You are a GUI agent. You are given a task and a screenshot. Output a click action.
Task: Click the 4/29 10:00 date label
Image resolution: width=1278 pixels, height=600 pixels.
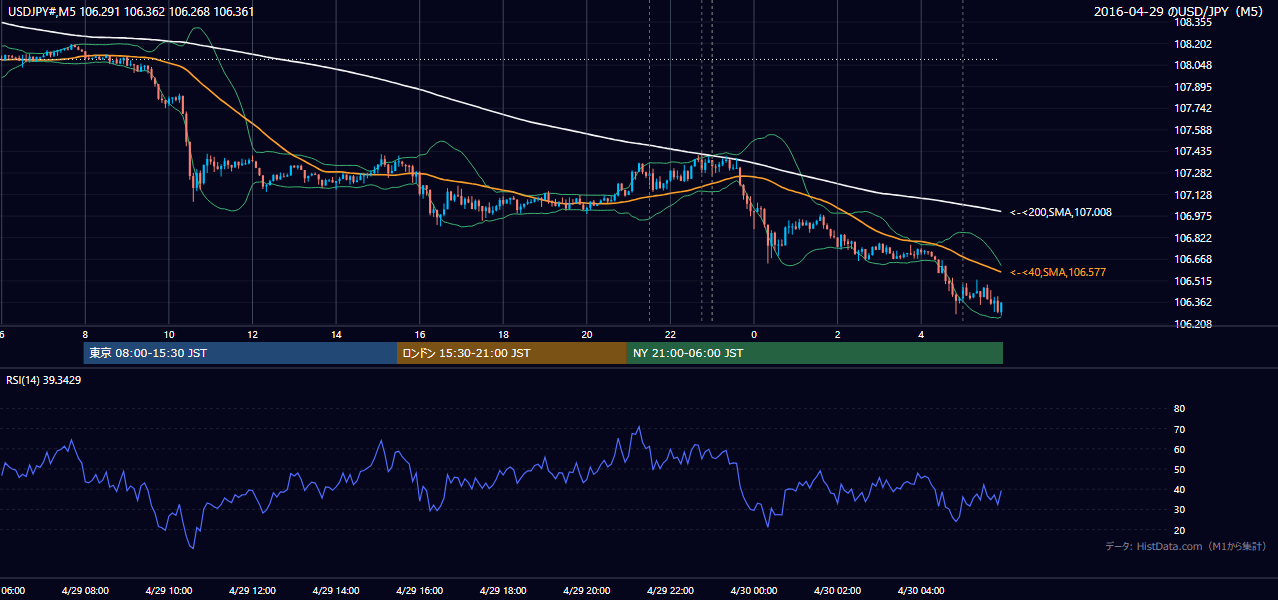pyautogui.click(x=168, y=591)
